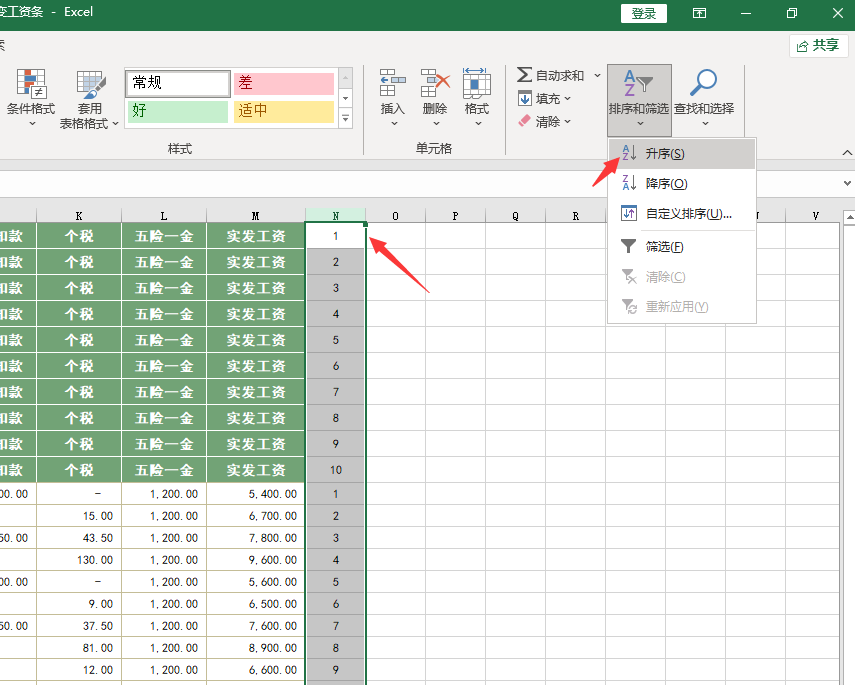Click the Clear (清除) eraser icon
855x685 pixels.
tap(525, 121)
